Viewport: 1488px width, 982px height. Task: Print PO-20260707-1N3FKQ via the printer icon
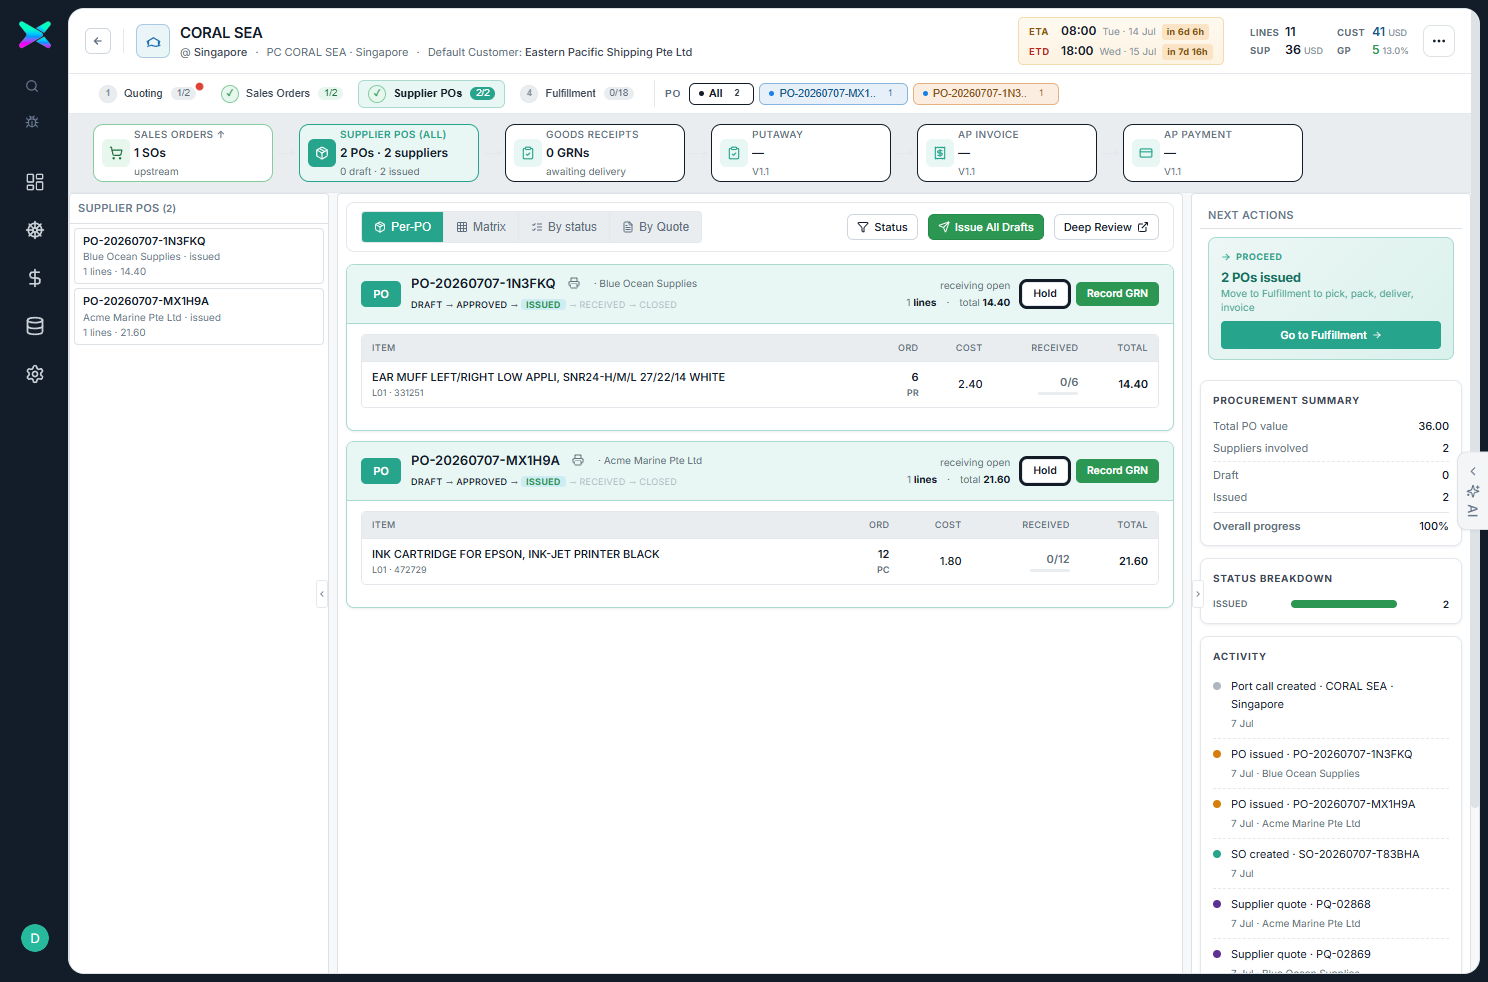click(574, 283)
